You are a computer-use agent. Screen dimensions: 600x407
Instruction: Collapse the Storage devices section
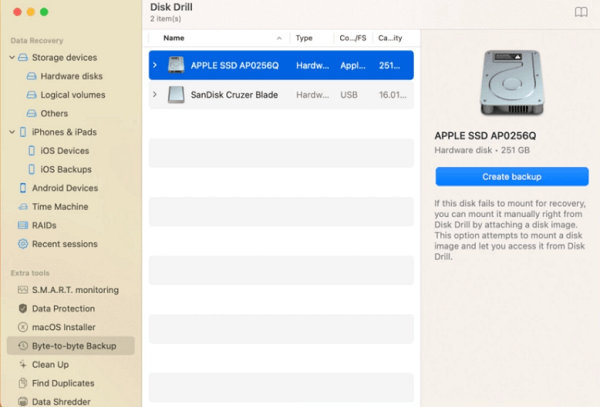[11, 57]
